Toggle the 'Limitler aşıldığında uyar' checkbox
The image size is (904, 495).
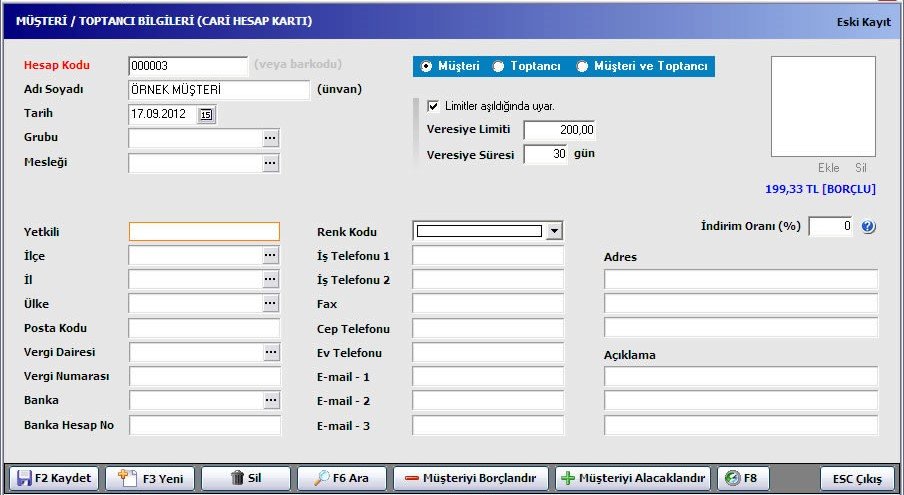(x=433, y=106)
